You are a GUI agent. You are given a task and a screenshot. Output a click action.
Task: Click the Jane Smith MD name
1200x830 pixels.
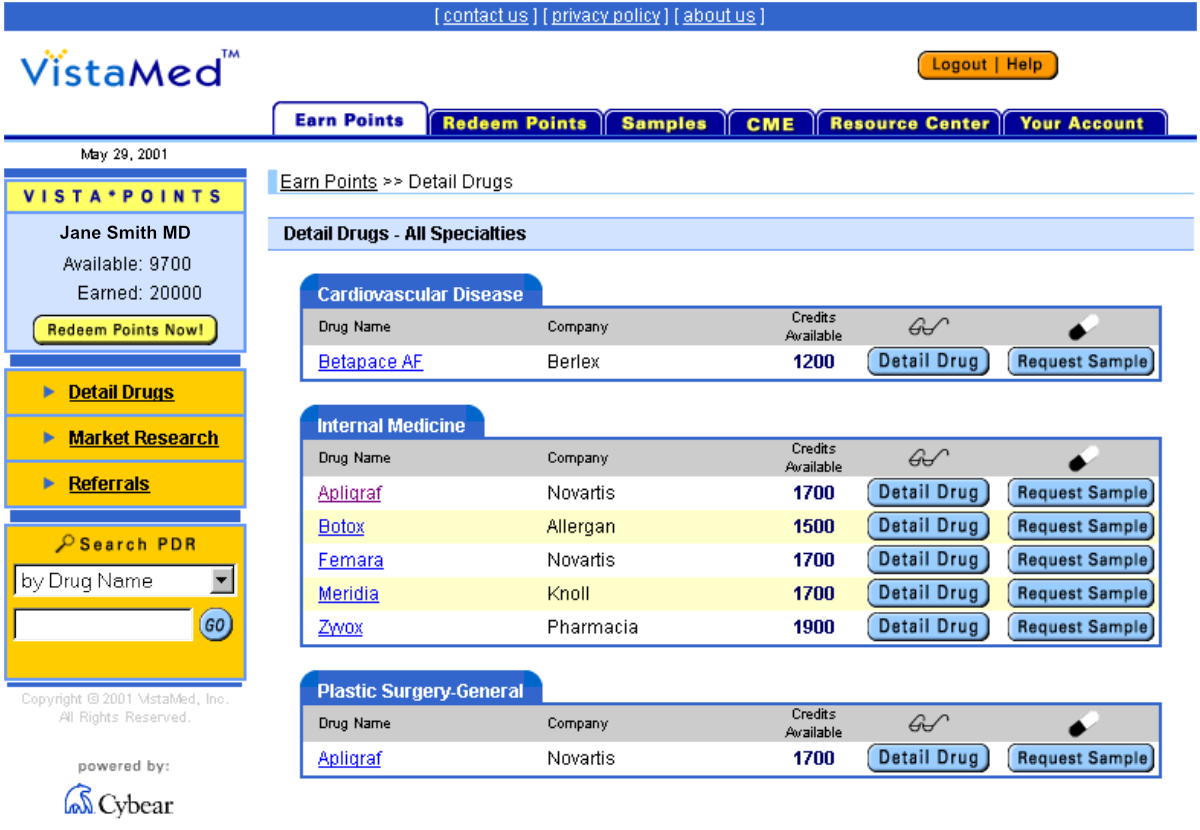pyautogui.click(x=125, y=233)
